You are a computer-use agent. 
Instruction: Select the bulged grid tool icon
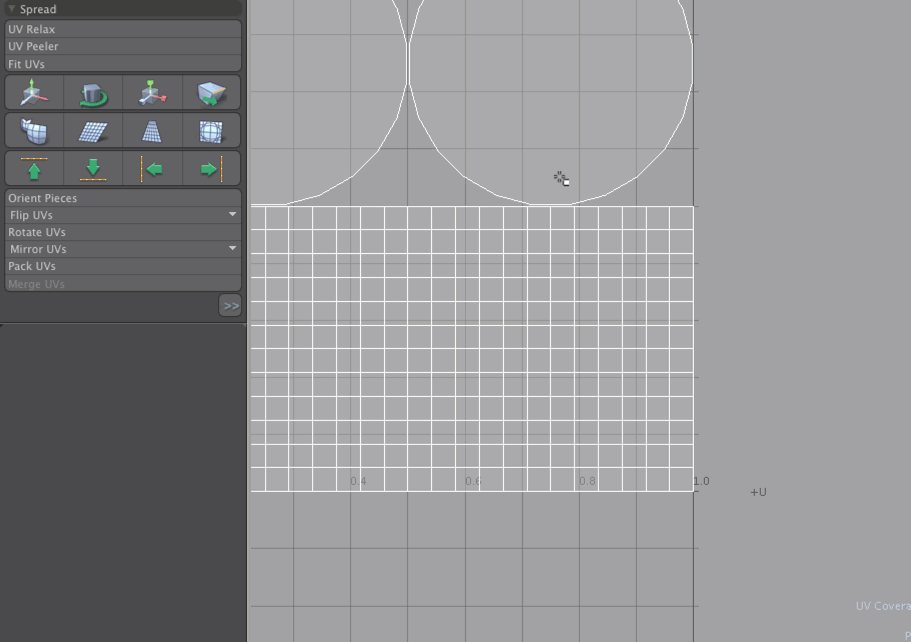click(x=211, y=131)
